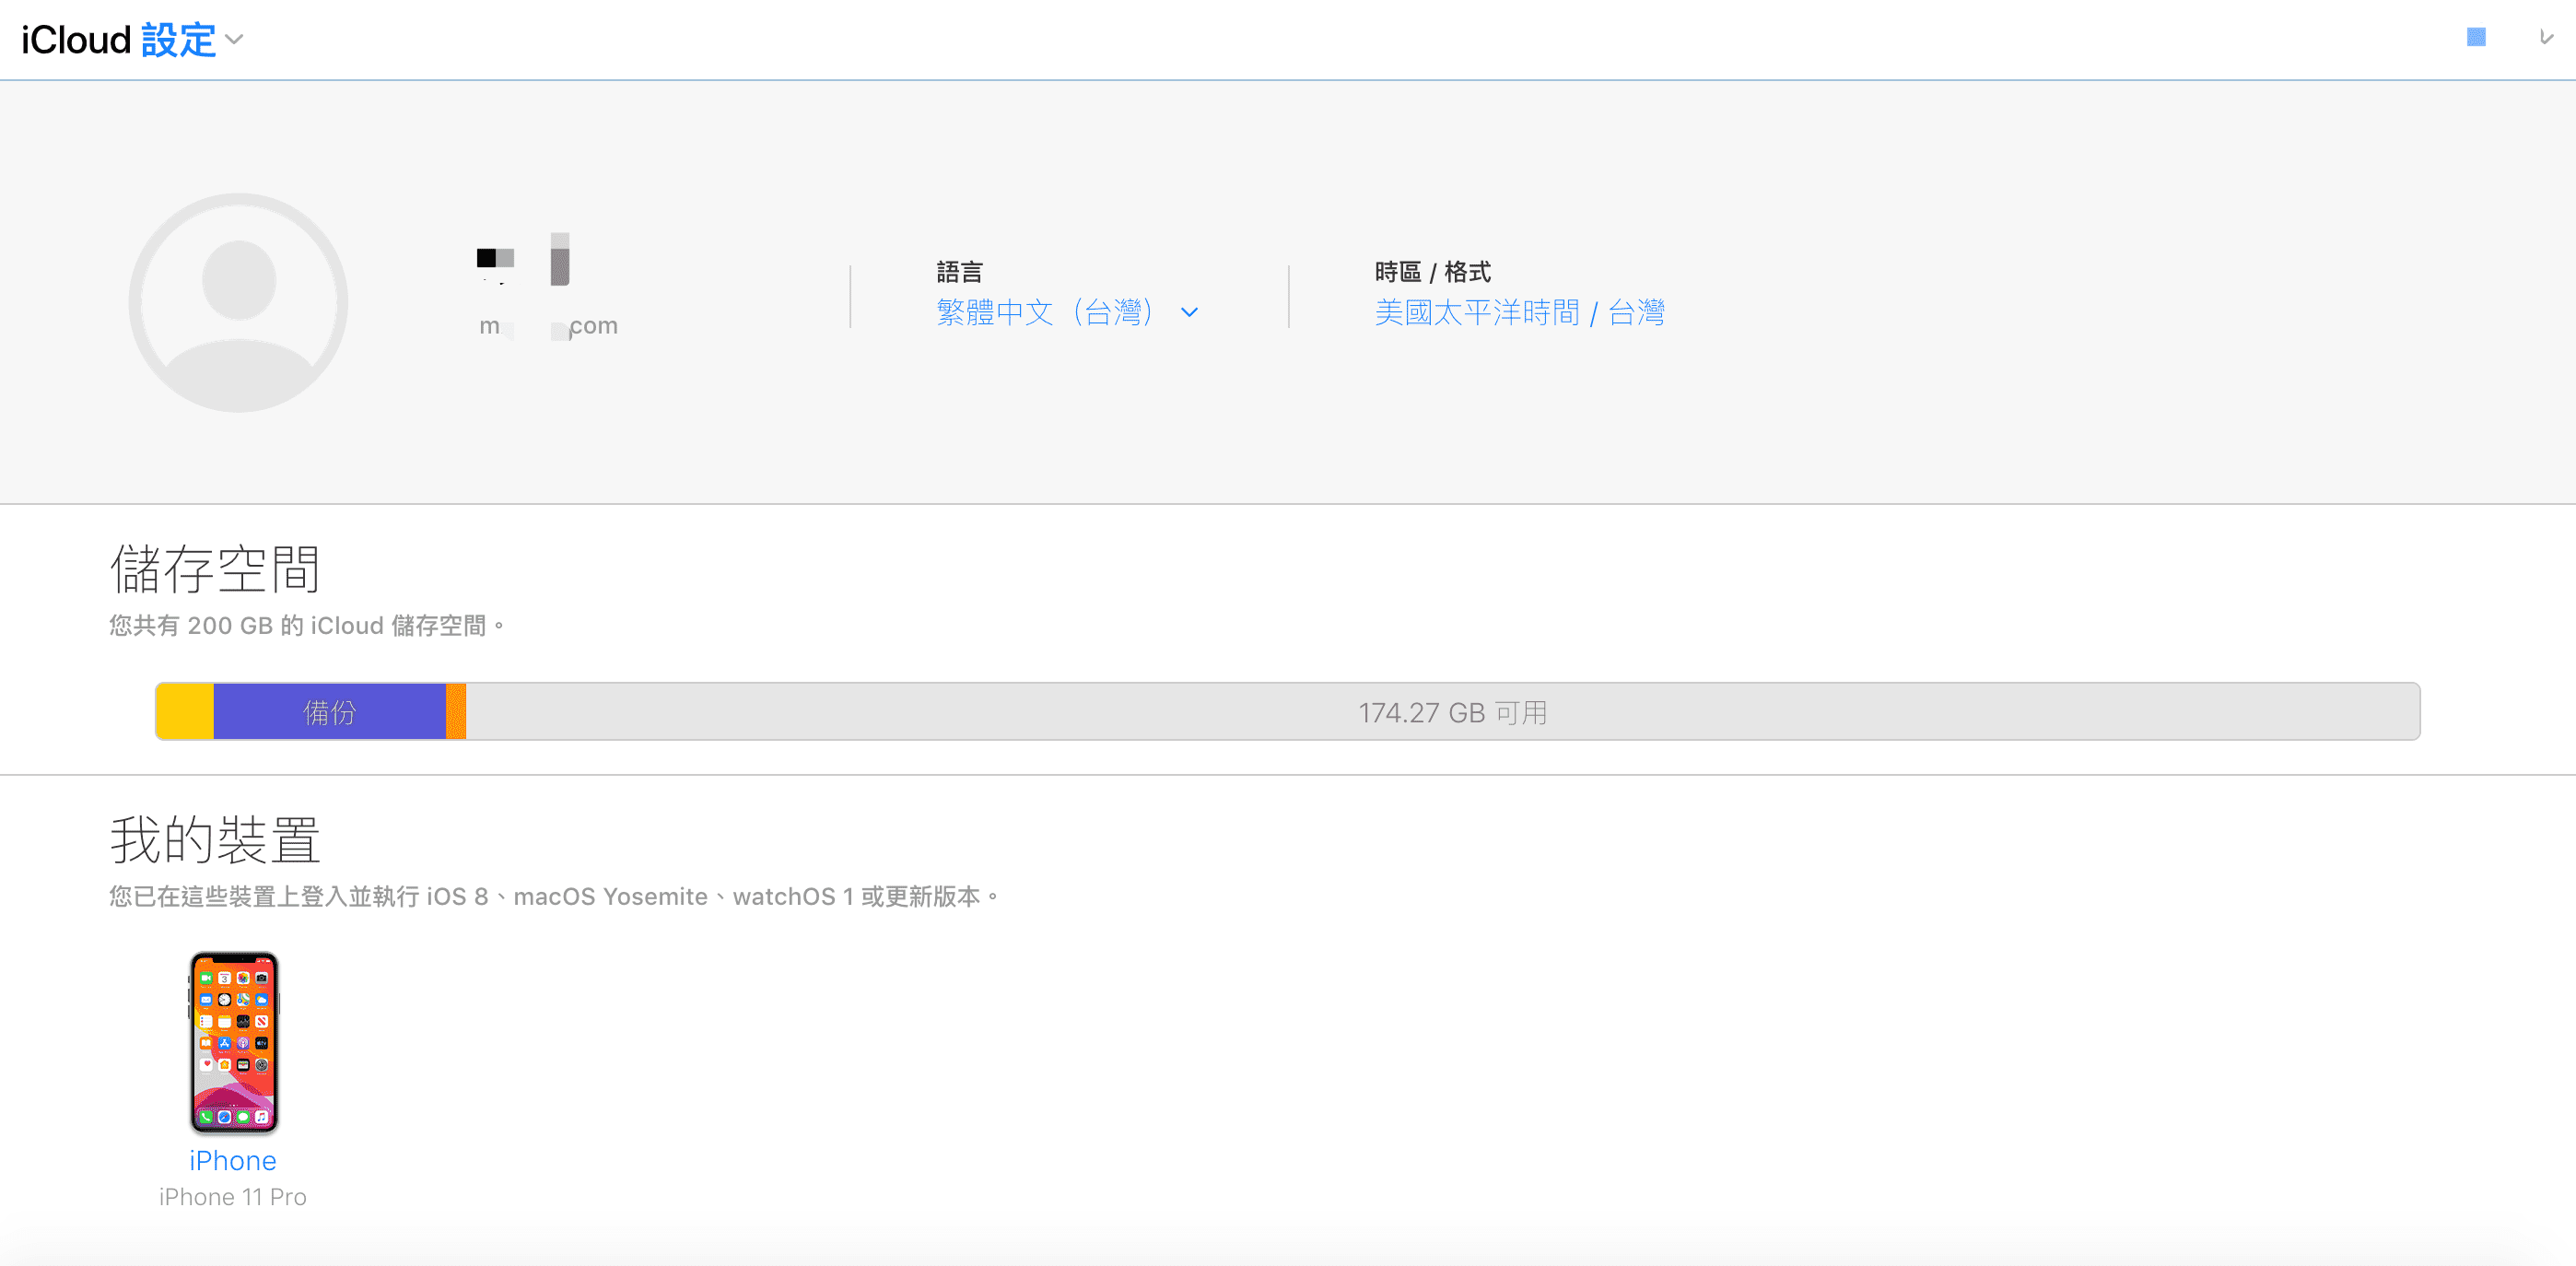Viewport: 2576px width, 1266px height.
Task: Open 繁體中文（台灣）language selector
Action: (1044, 312)
